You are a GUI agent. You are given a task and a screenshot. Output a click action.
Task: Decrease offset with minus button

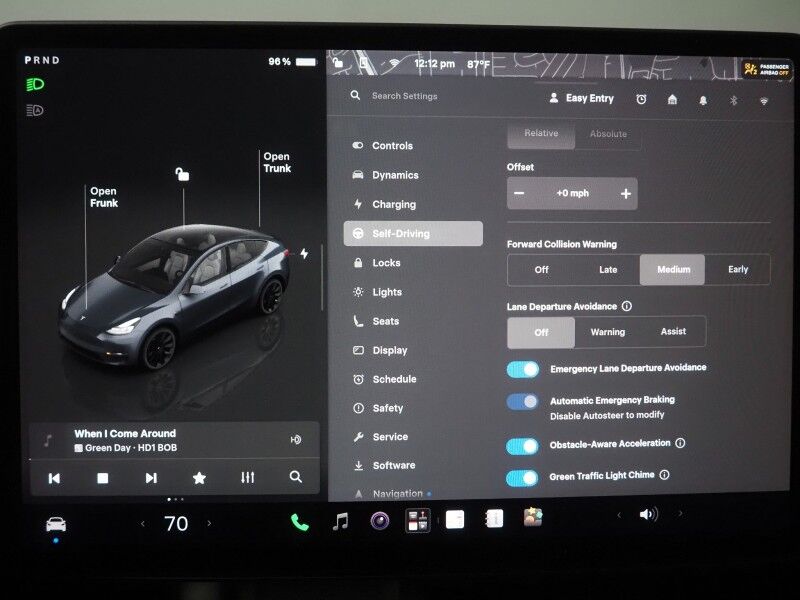point(519,193)
